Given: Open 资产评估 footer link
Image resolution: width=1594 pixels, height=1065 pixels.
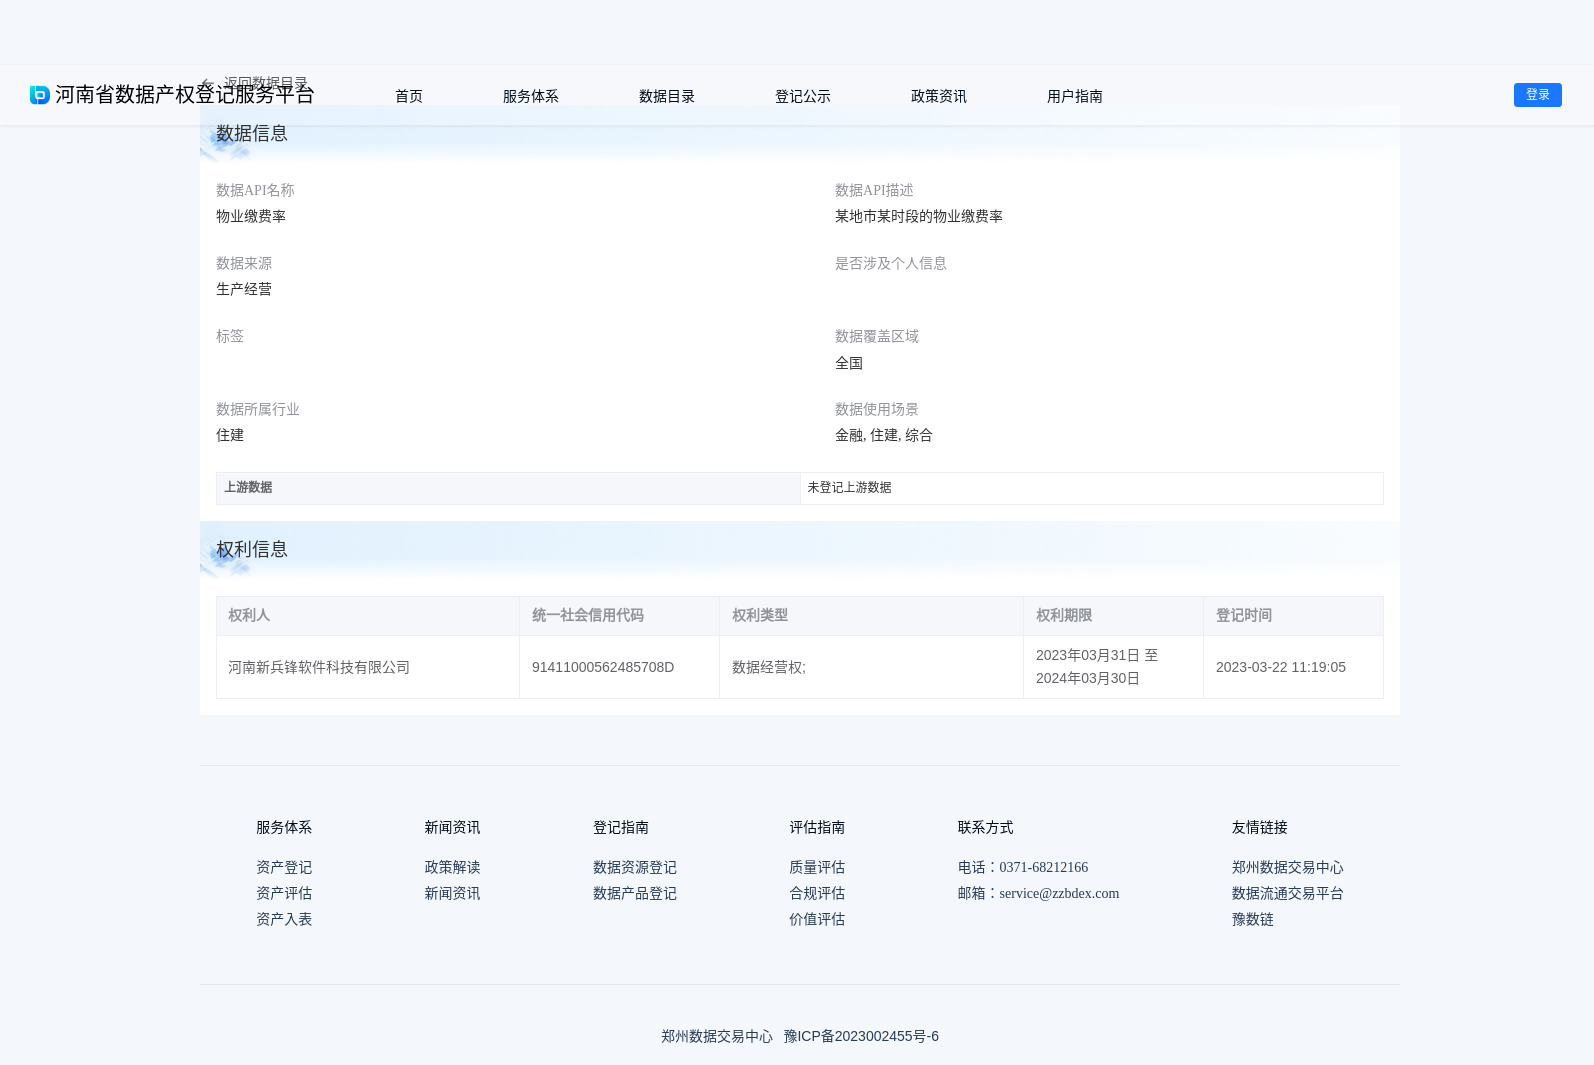Looking at the screenshot, I should (x=284, y=893).
